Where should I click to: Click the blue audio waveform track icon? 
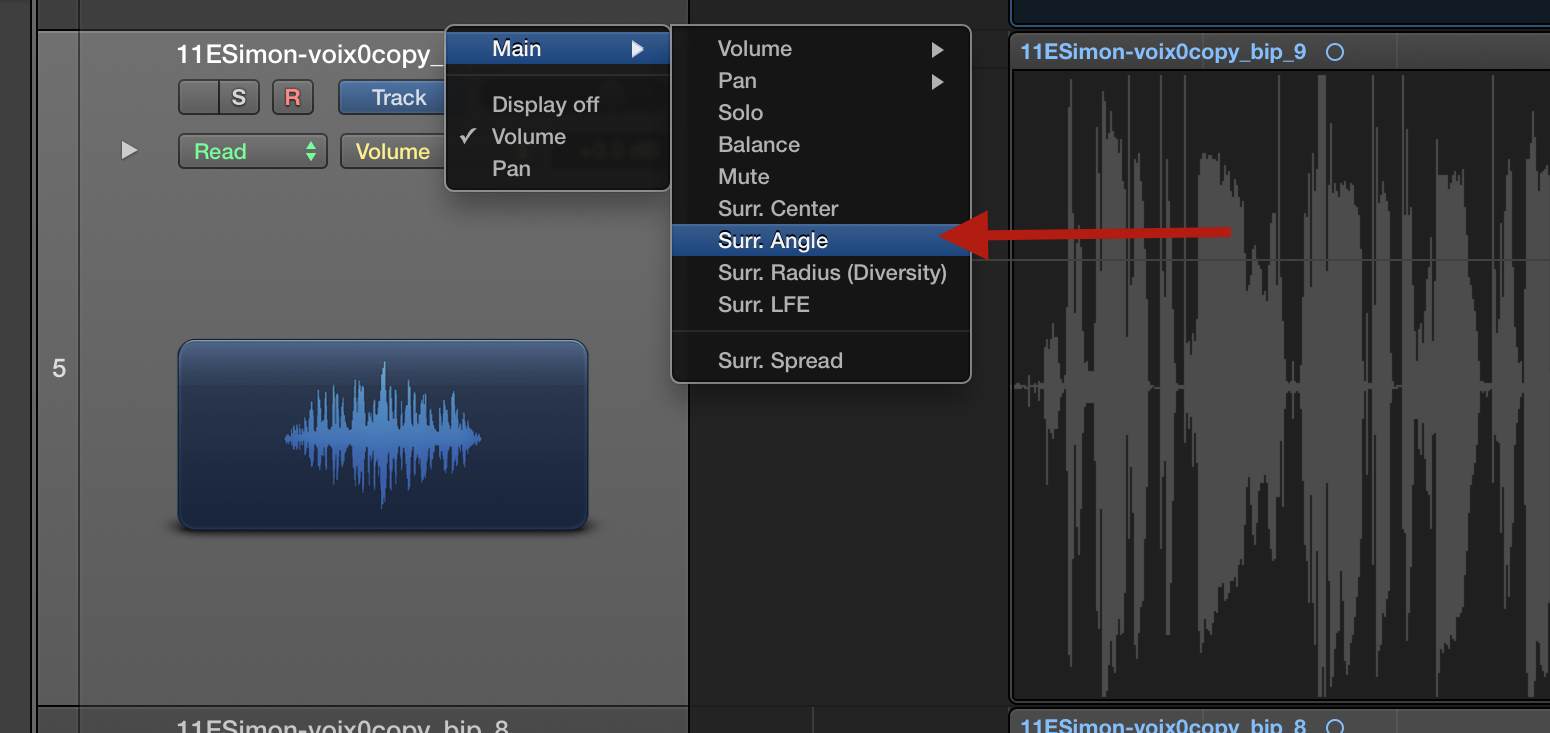coord(382,435)
